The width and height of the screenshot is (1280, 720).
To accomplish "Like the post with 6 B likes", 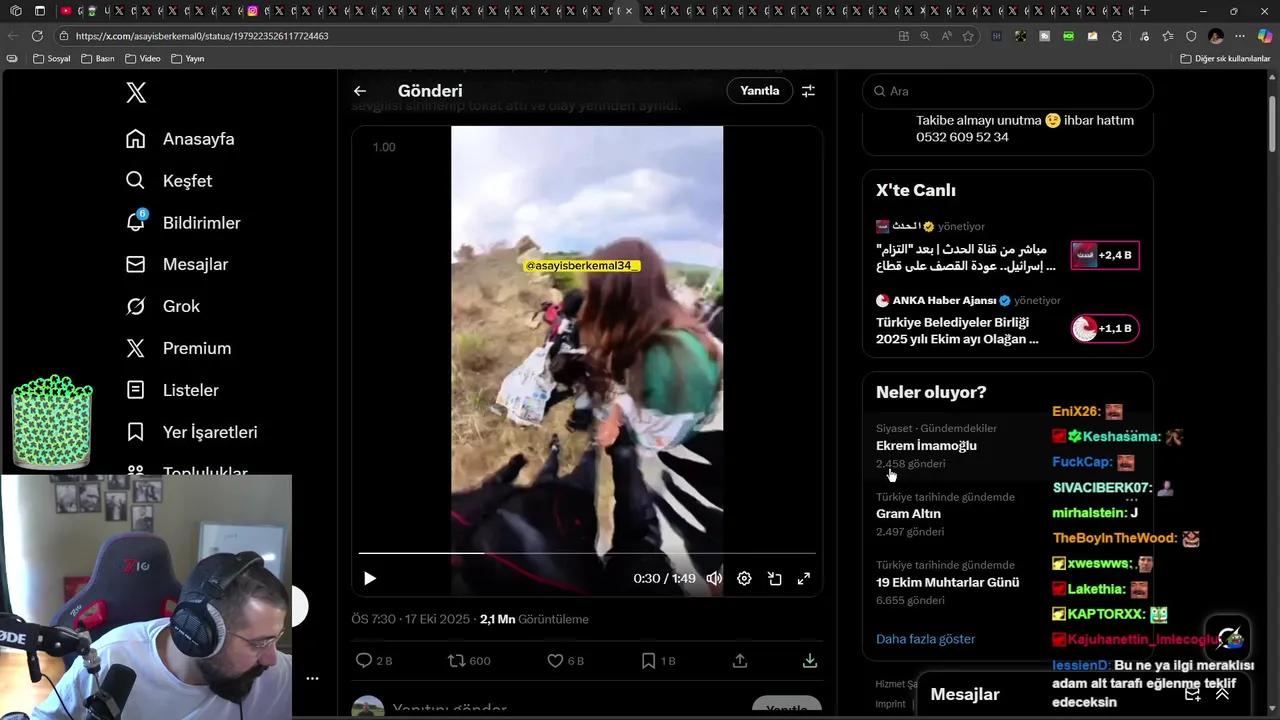I will coord(565,661).
